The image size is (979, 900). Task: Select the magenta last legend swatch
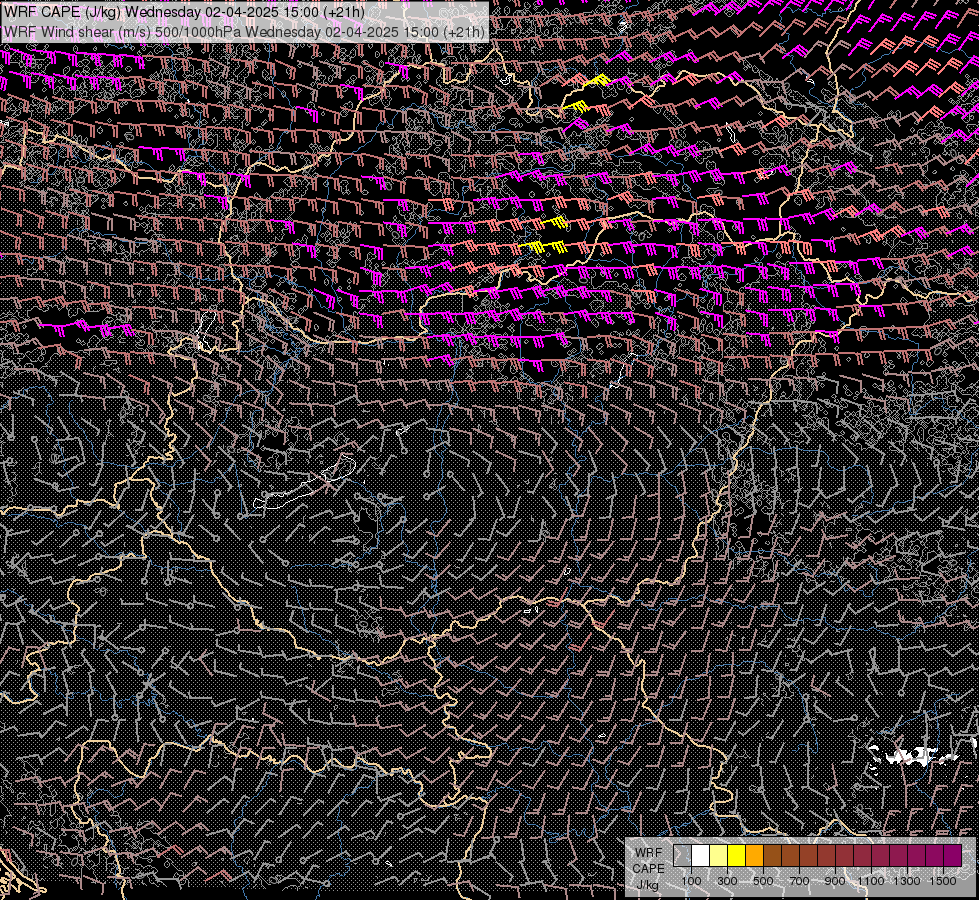click(x=952, y=855)
